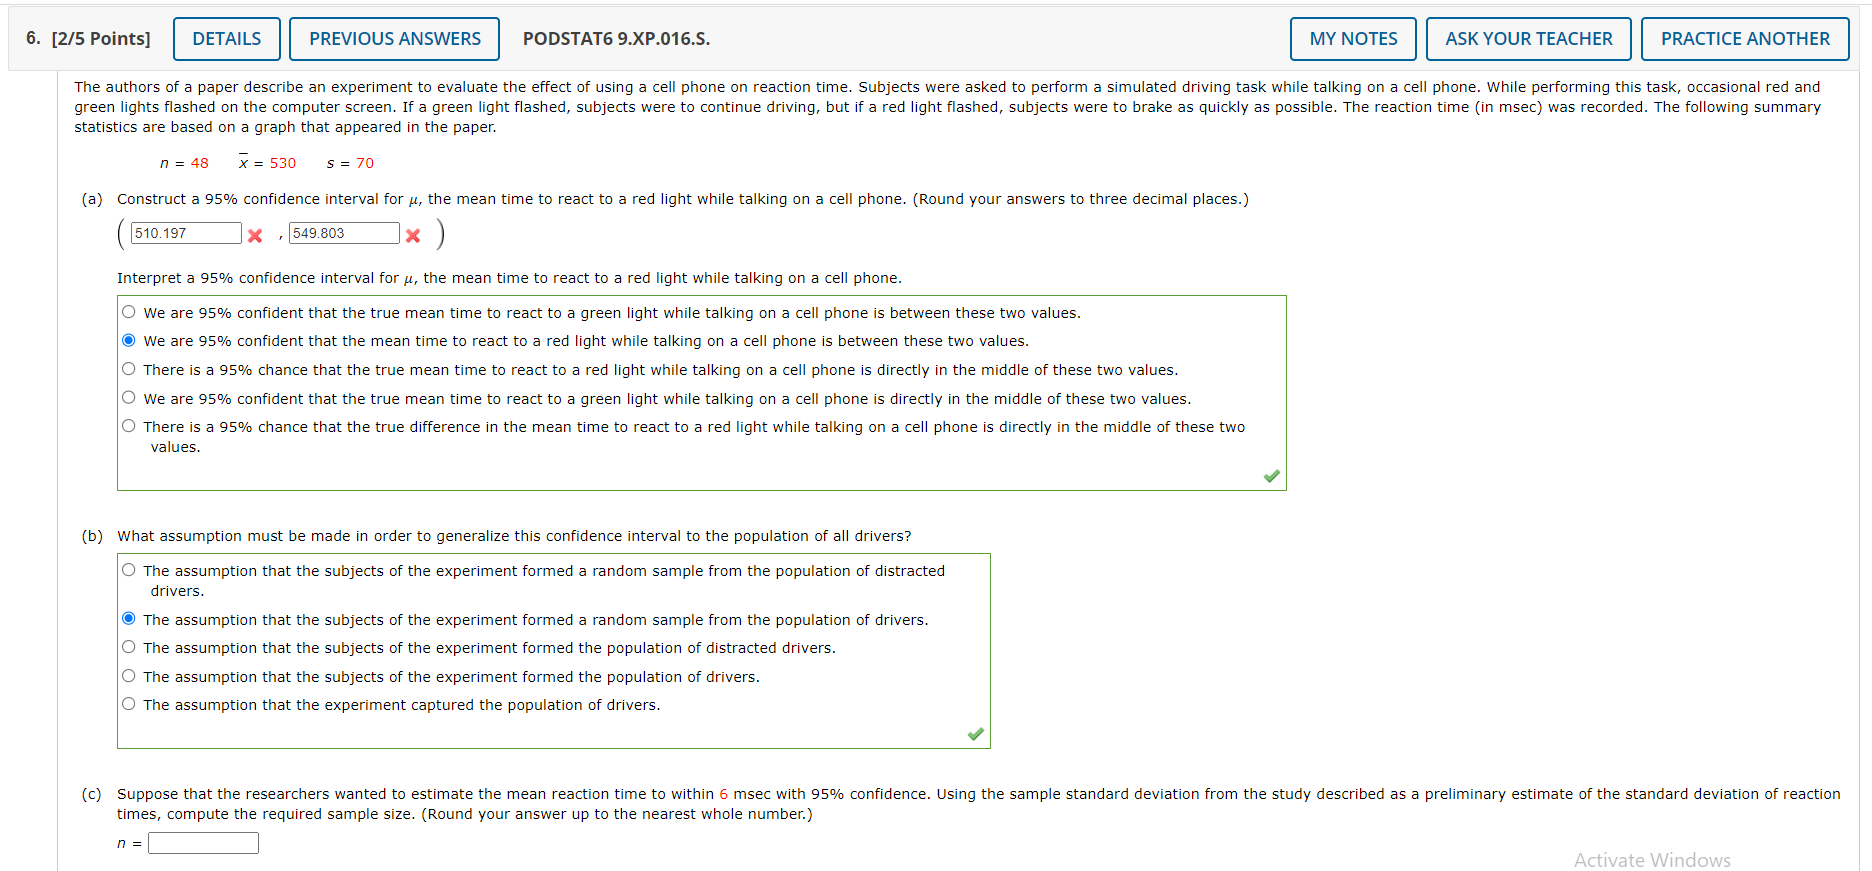Click PRACTICE ANOTHER version
The image size is (1872, 871).
tap(1745, 38)
